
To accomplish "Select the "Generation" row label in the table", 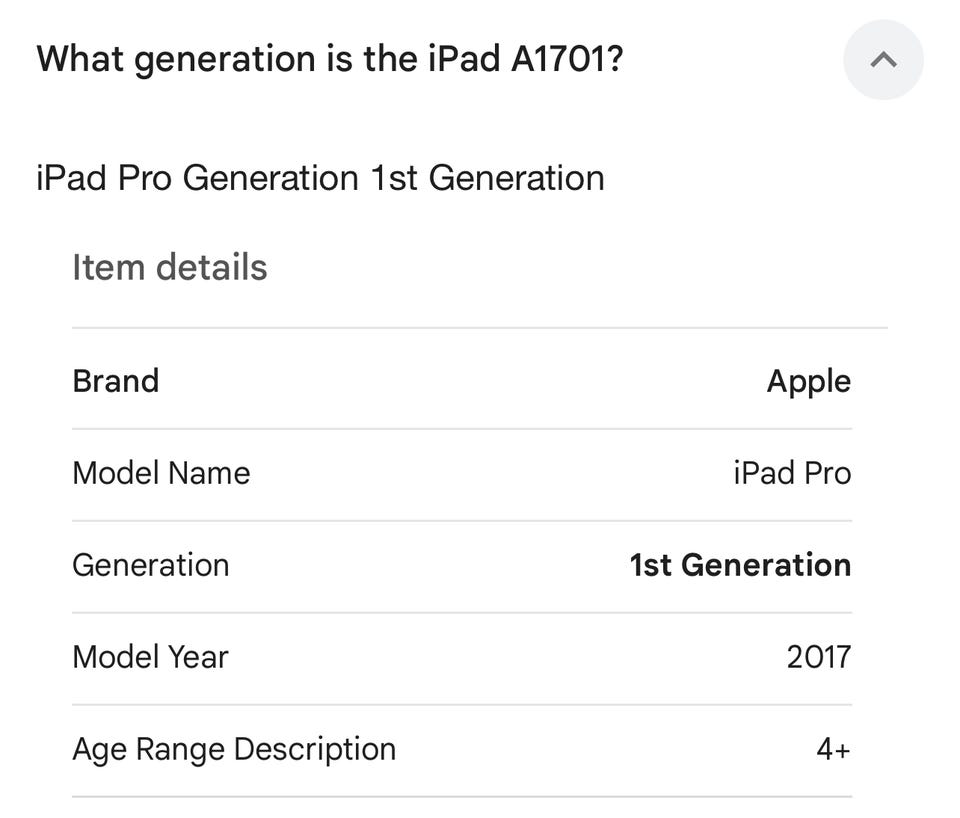I will click(151, 565).
